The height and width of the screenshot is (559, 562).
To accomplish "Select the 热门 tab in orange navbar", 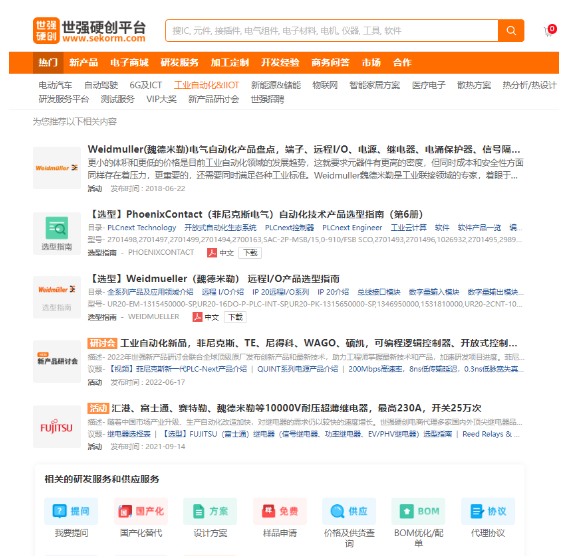I will (48, 63).
